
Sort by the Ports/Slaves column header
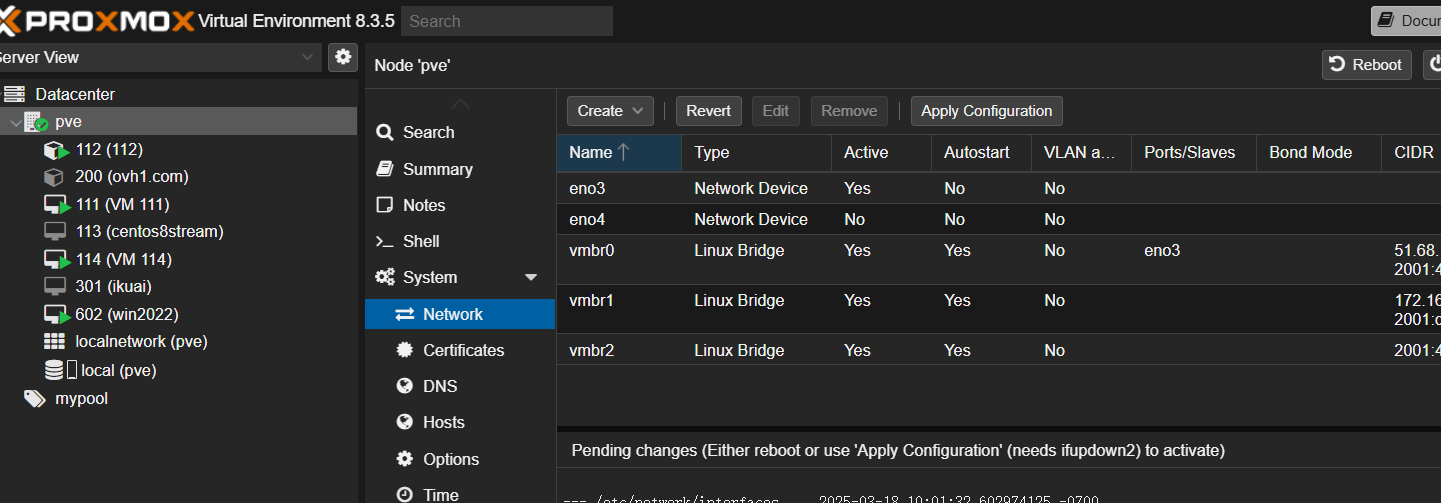[1194, 152]
